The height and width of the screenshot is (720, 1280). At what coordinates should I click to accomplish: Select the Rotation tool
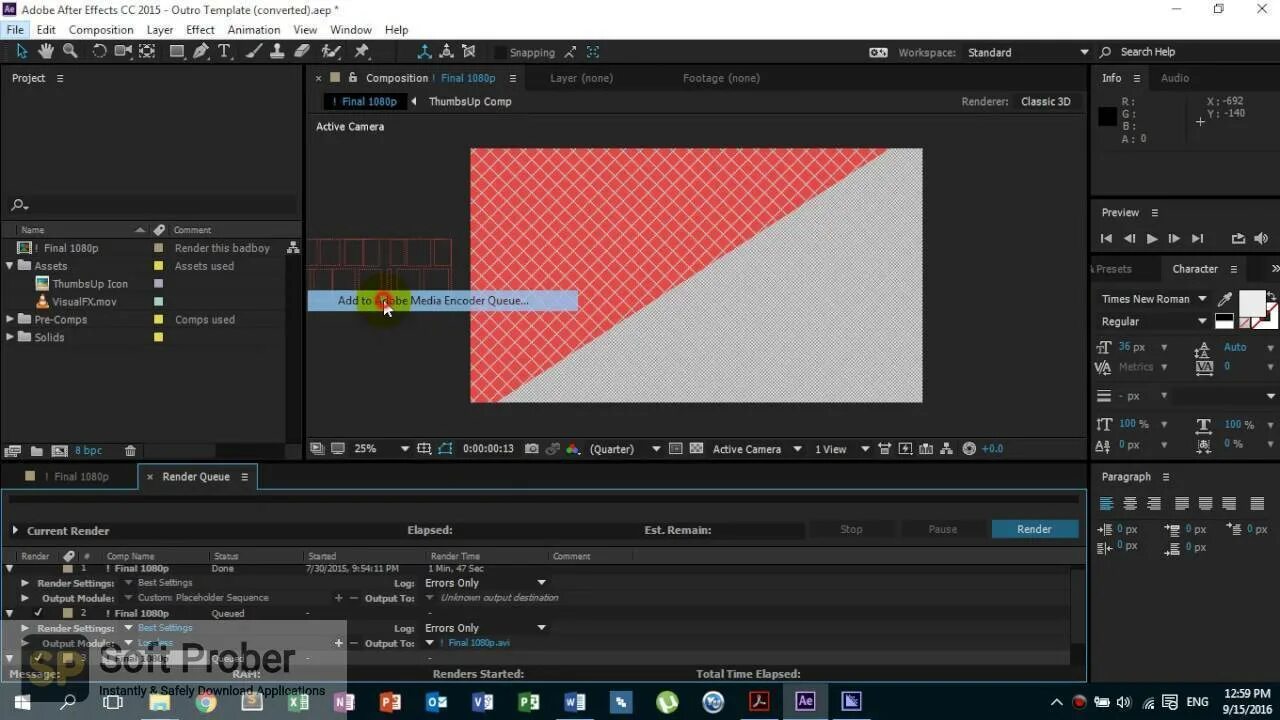click(99, 51)
